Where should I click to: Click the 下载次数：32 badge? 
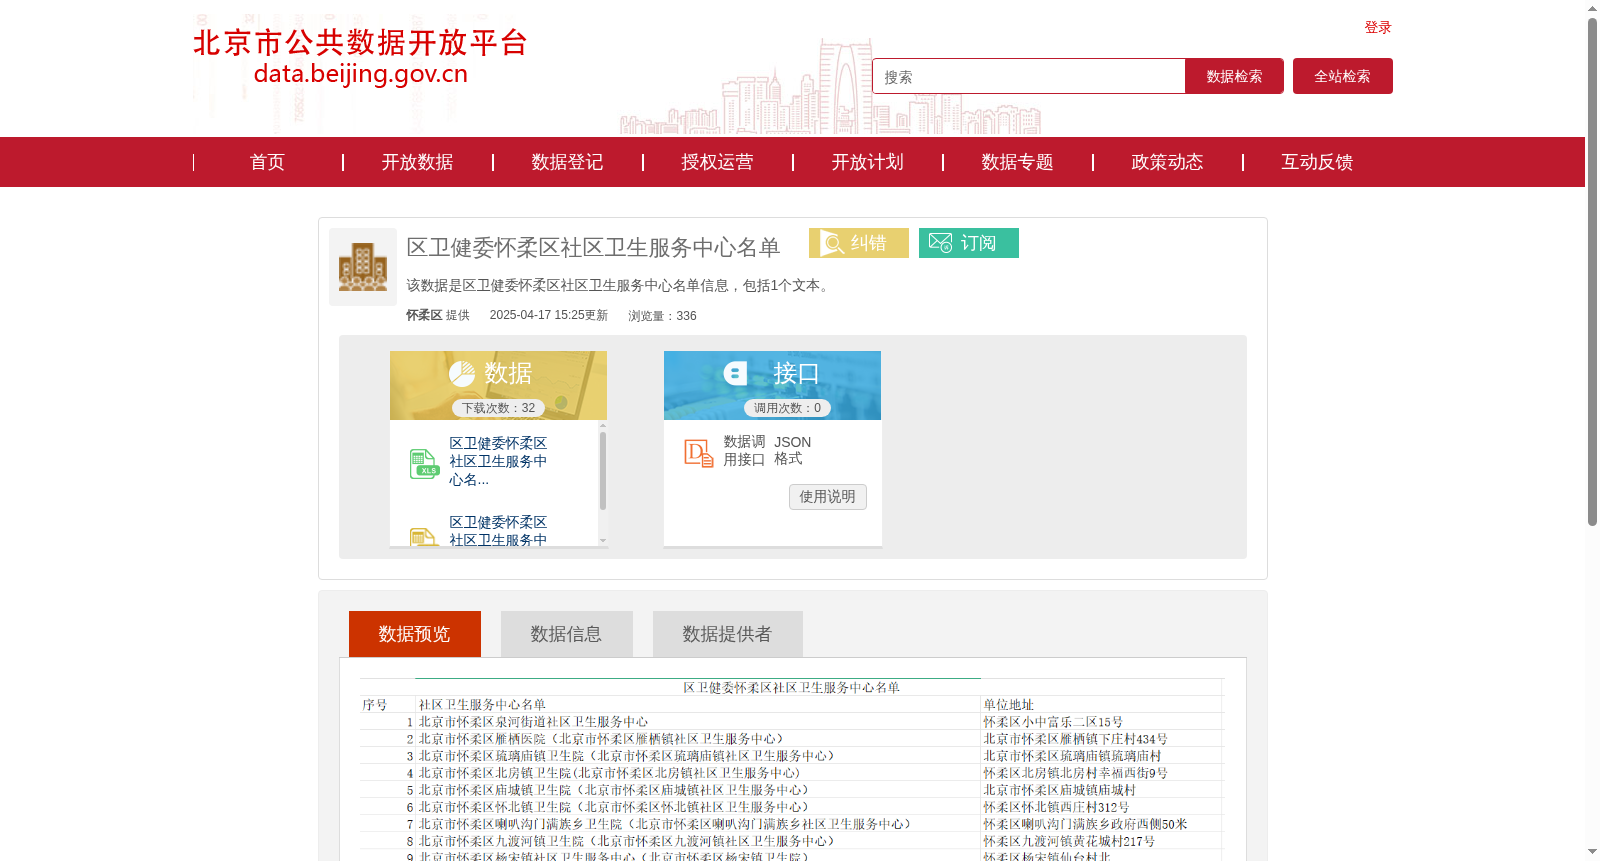pos(498,408)
